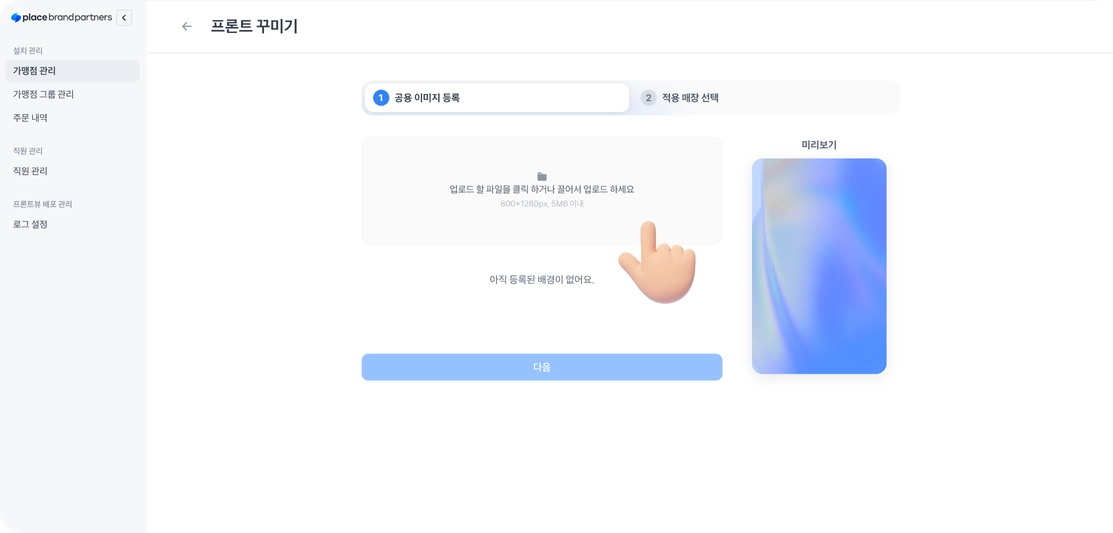Click the pointing hand graphic
Image resolution: width=1113 pixels, height=533 pixels.
[x=657, y=262]
